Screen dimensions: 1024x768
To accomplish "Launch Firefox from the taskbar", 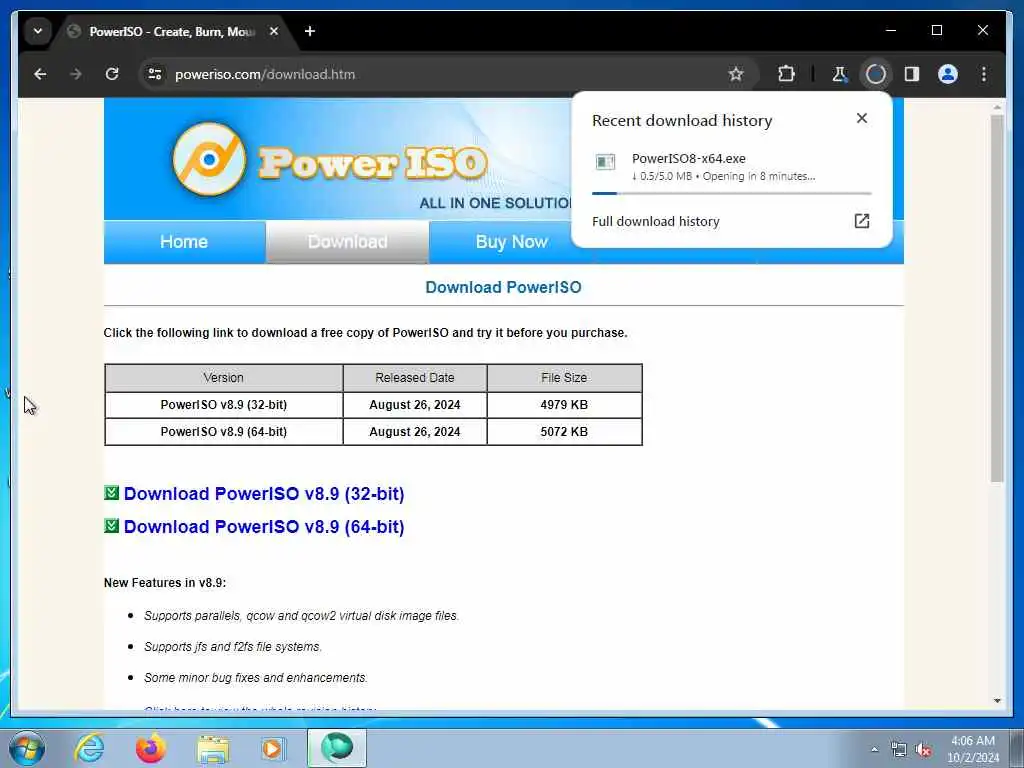I will pyautogui.click(x=150, y=748).
